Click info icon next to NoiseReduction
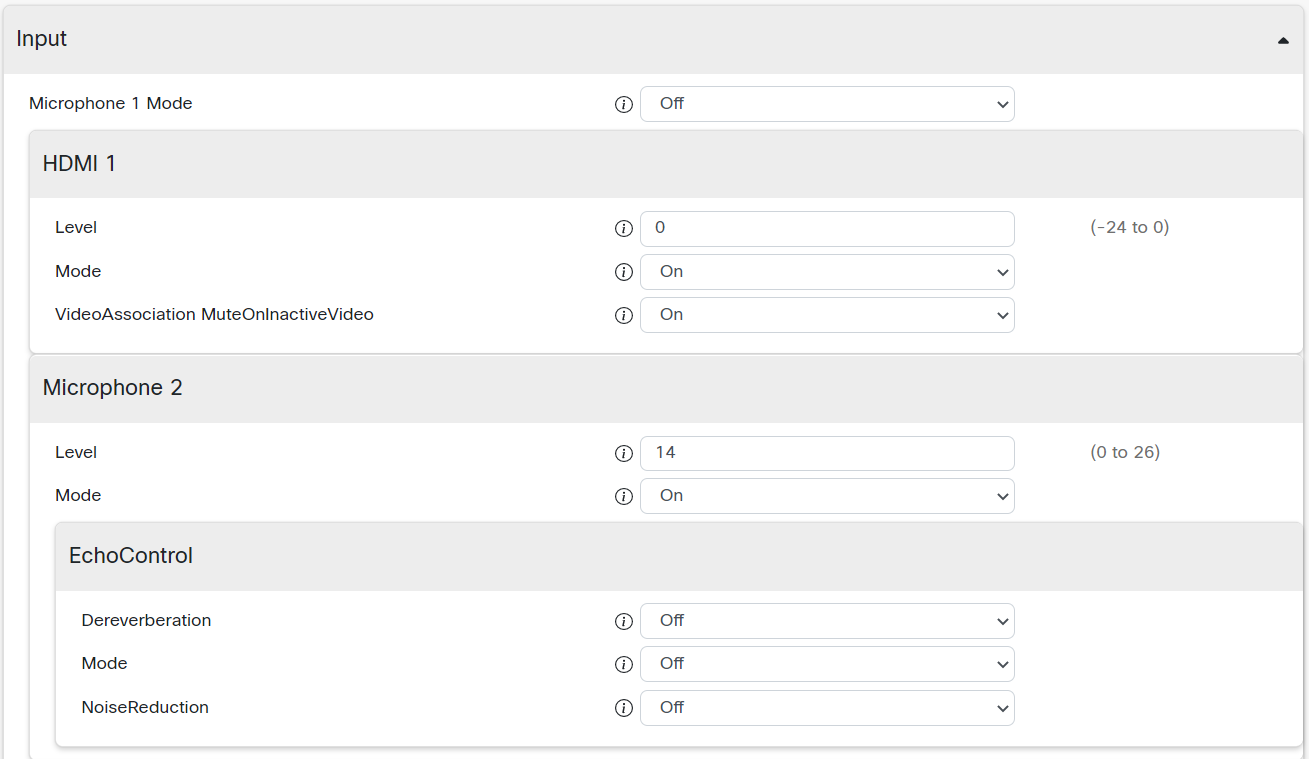The height and width of the screenshot is (759, 1309). tap(624, 708)
